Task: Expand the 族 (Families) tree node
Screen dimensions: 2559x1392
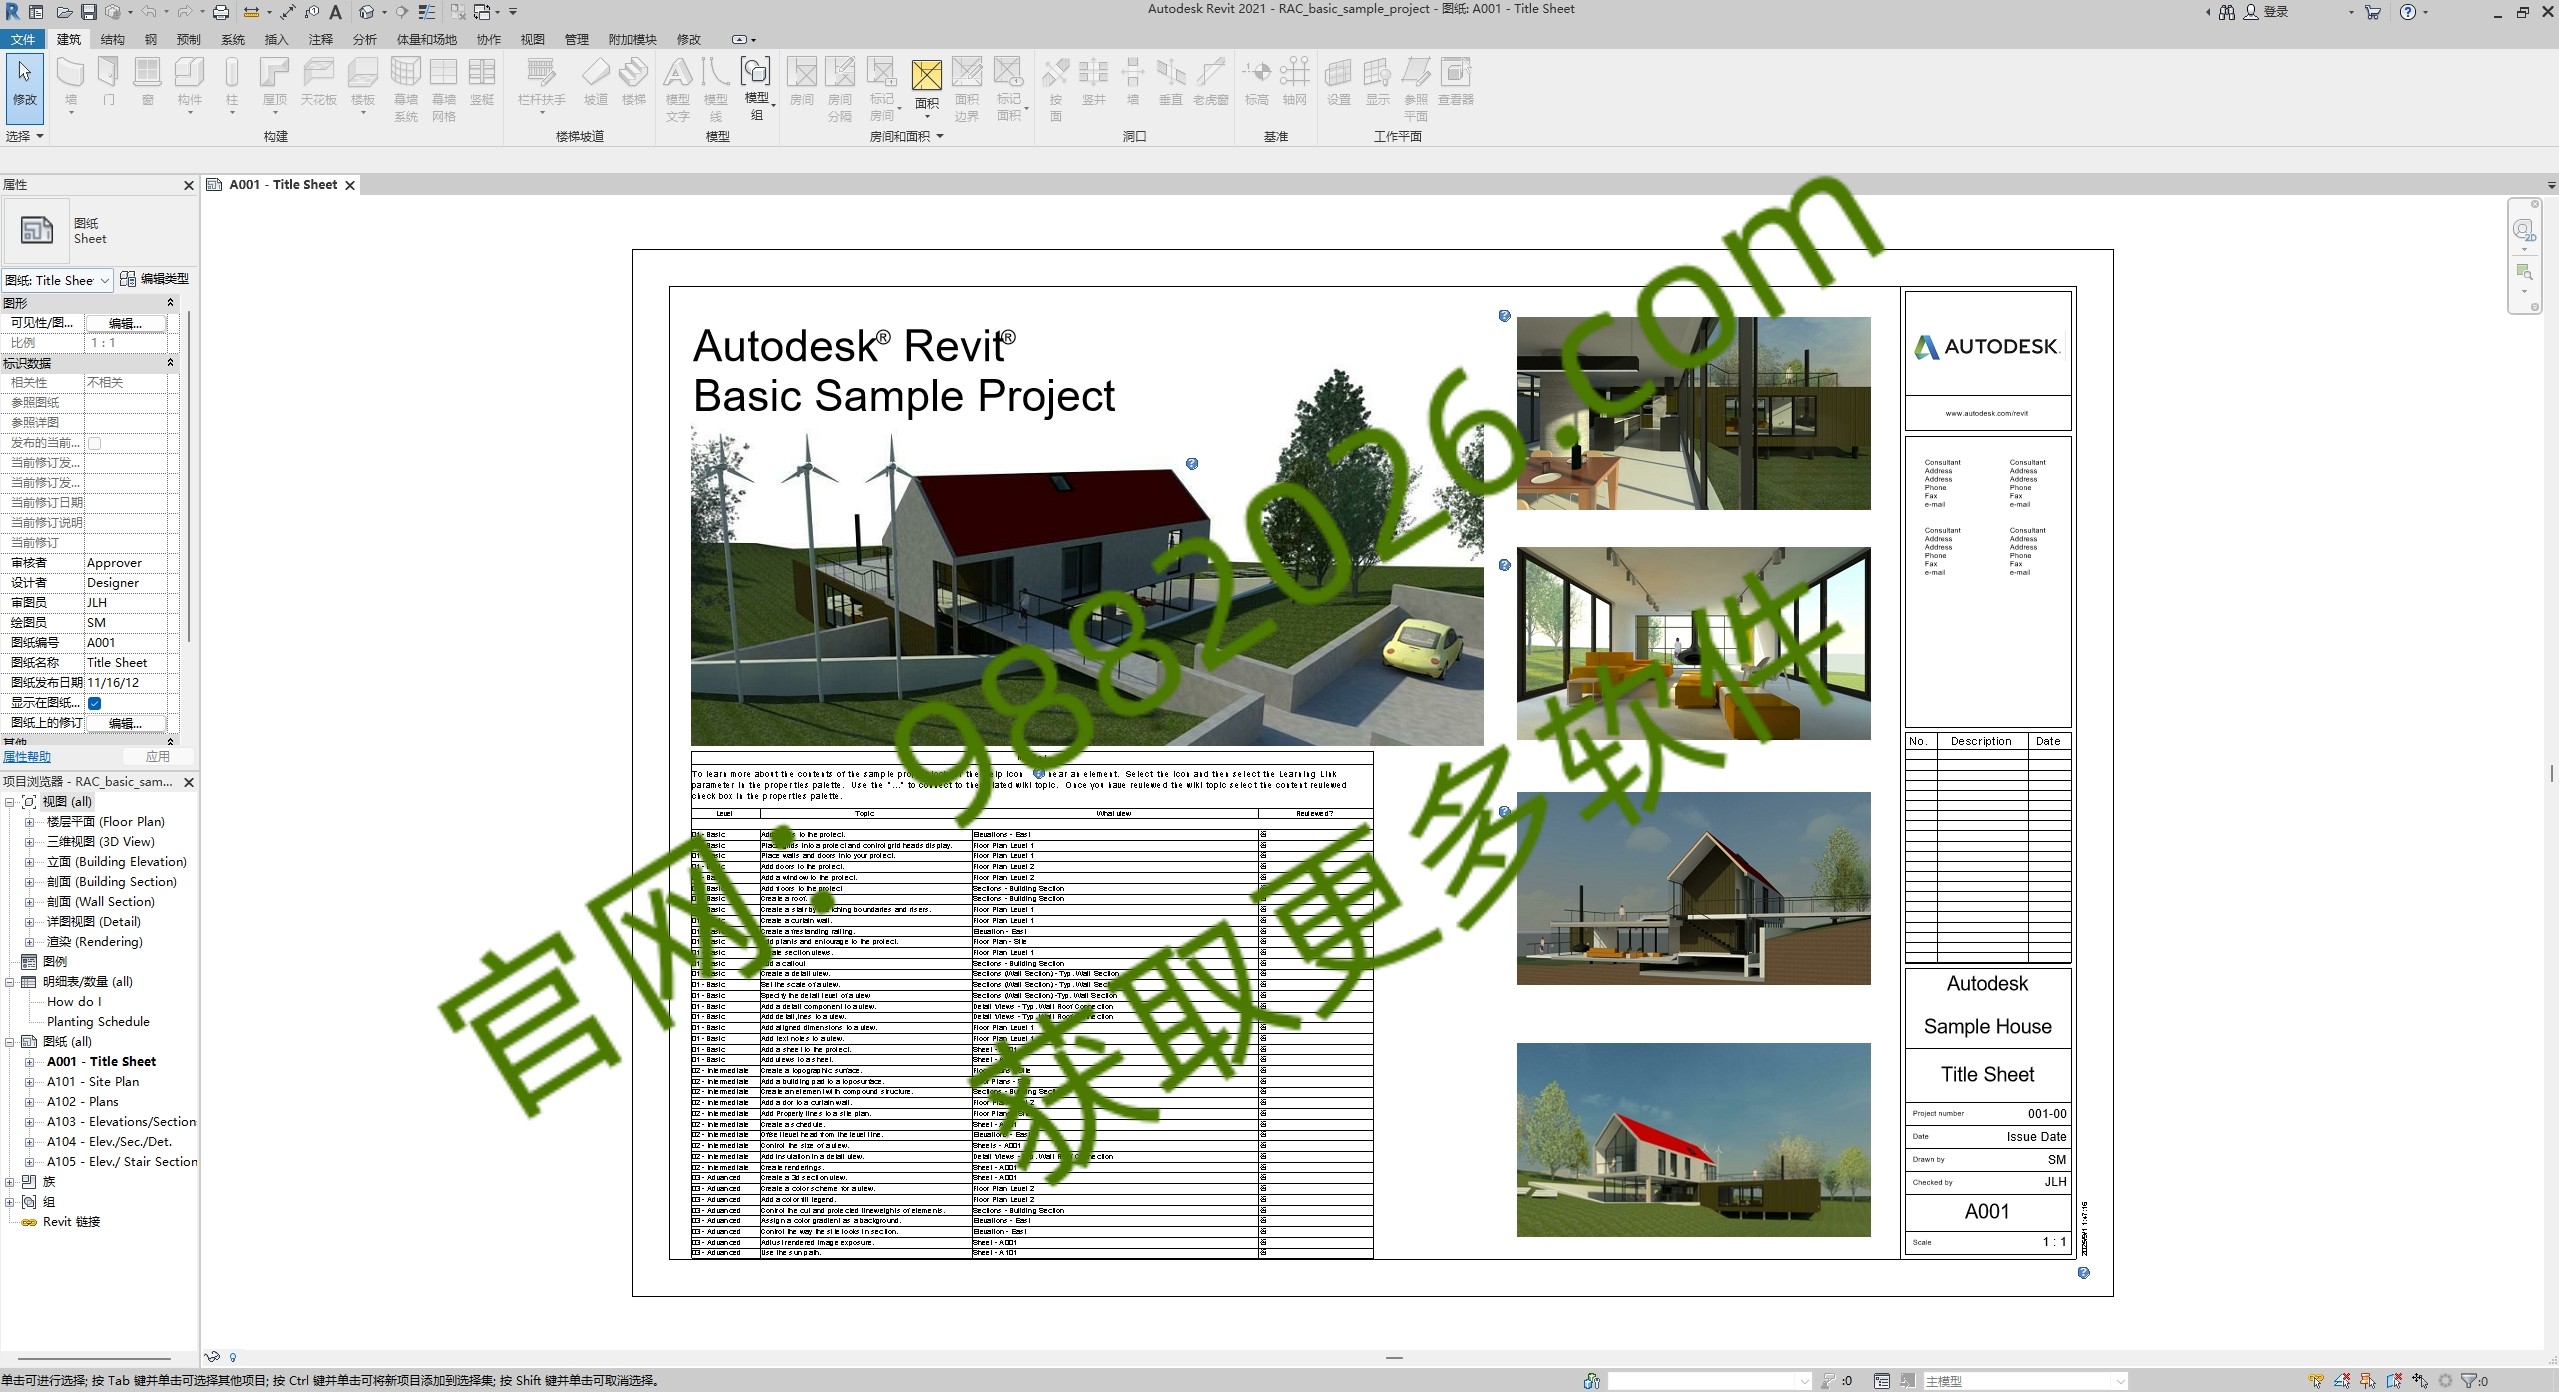Action: click(10, 1182)
